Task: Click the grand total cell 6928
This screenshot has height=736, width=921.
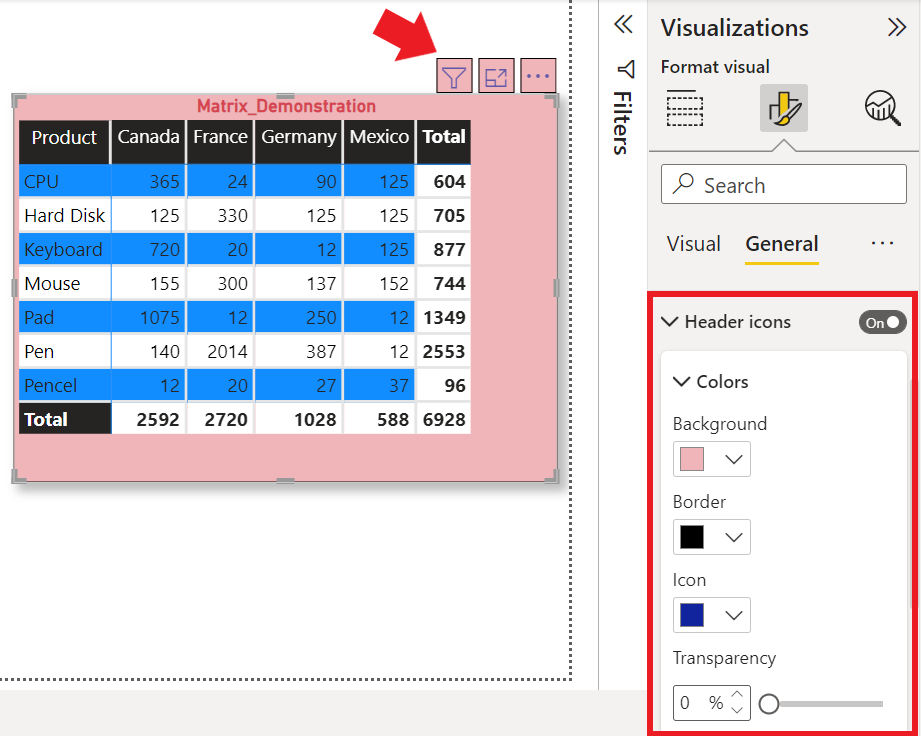Action: (x=444, y=419)
